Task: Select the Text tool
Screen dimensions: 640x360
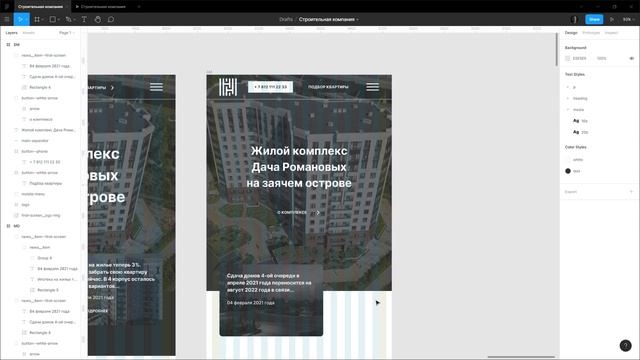Action: pyautogui.click(x=84, y=19)
